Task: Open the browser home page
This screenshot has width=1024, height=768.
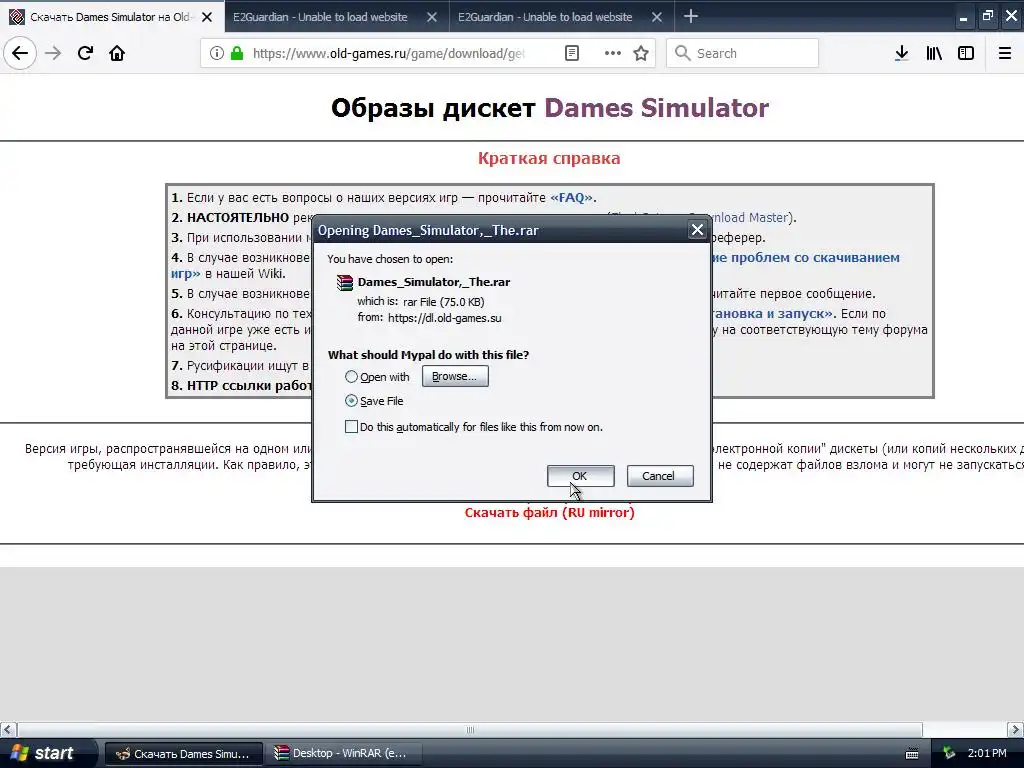Action: (x=117, y=53)
